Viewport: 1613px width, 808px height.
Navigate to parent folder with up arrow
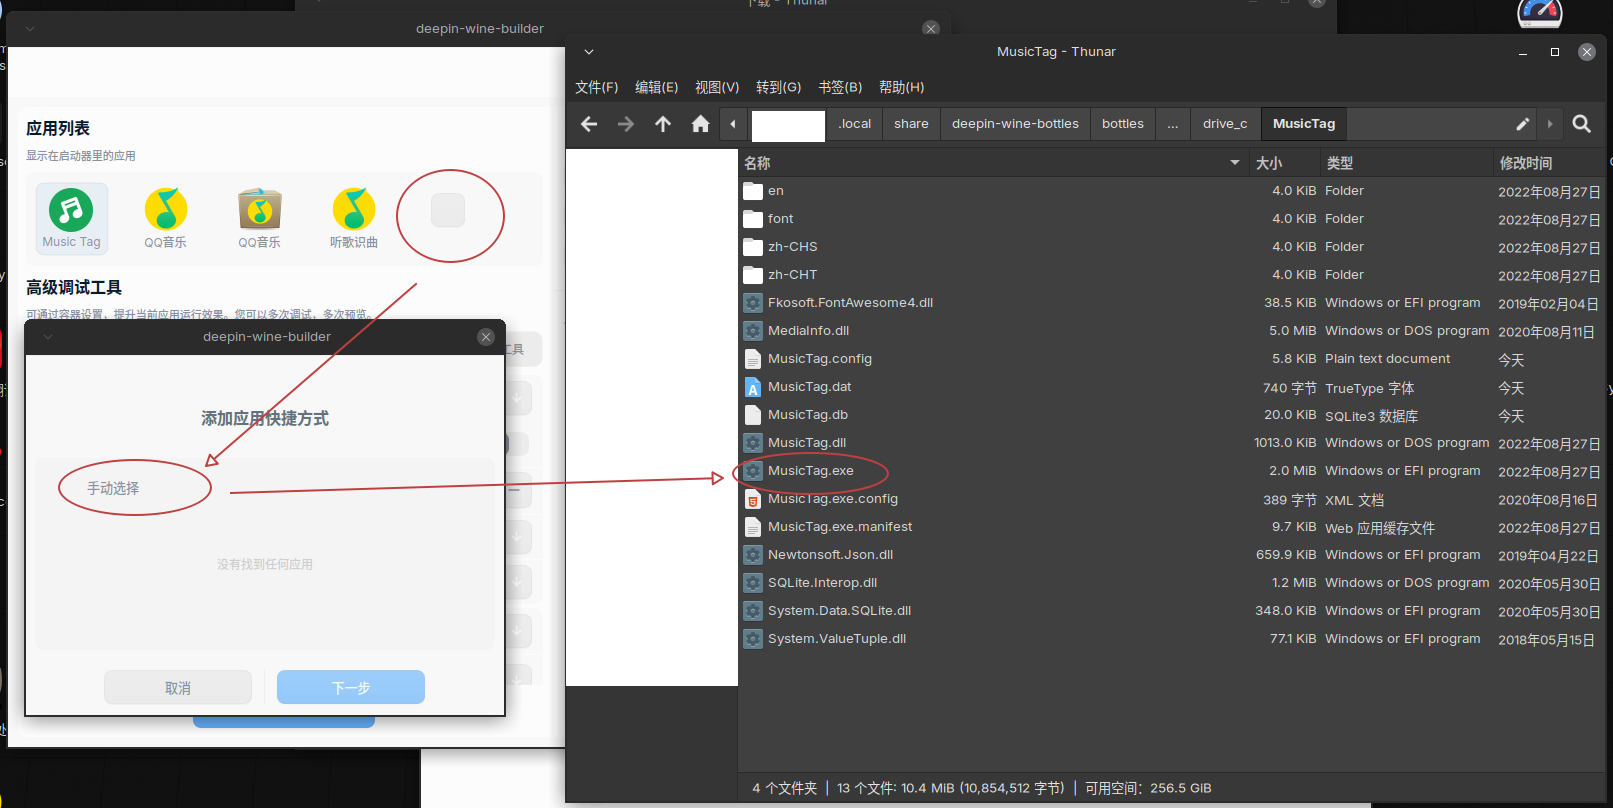click(663, 124)
